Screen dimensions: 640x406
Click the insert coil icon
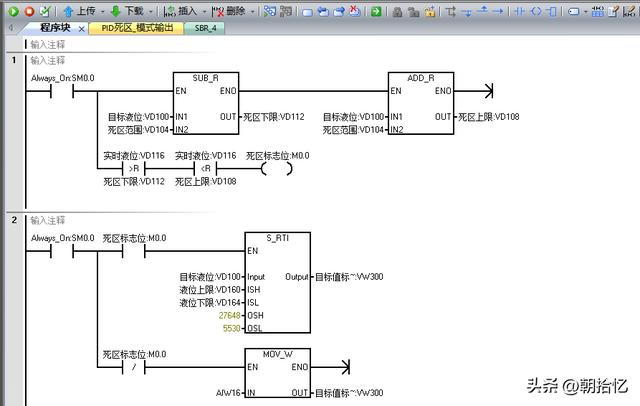click(536, 11)
